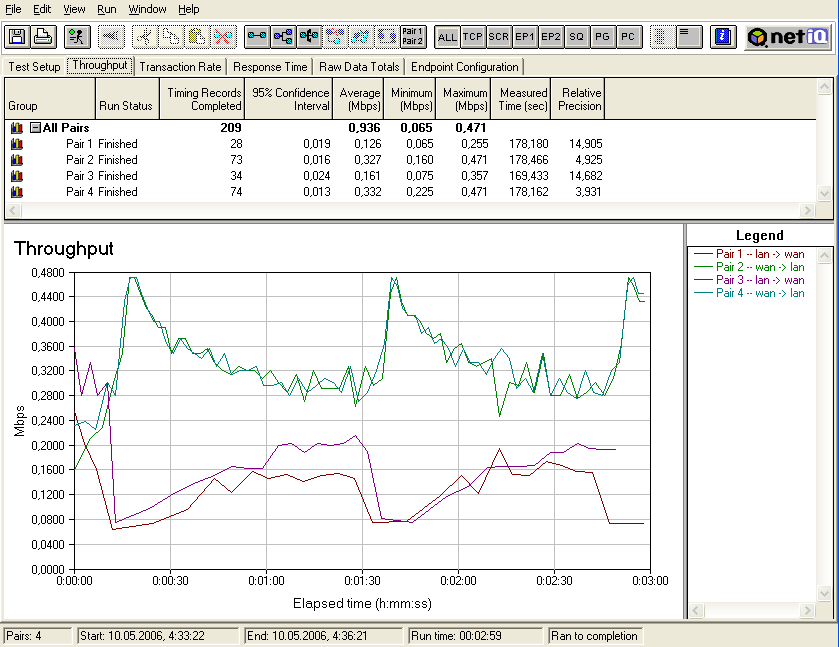Click the Average (Mbps) column header
Viewport: 839px width, 647px height.
coord(359,99)
